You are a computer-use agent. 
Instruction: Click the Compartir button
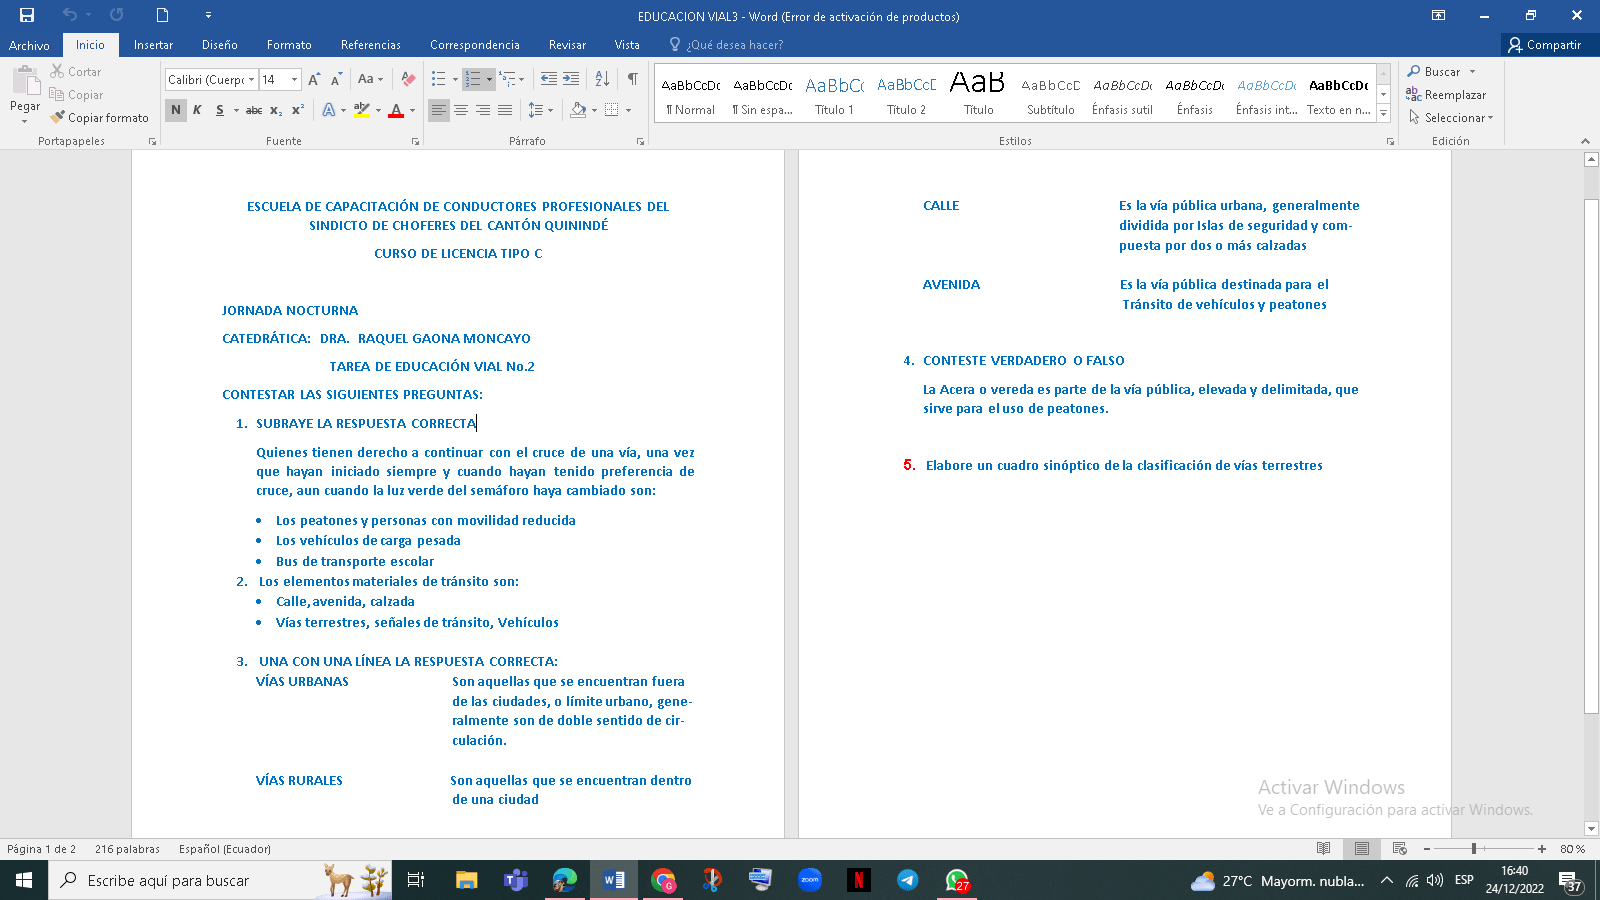tap(1545, 45)
